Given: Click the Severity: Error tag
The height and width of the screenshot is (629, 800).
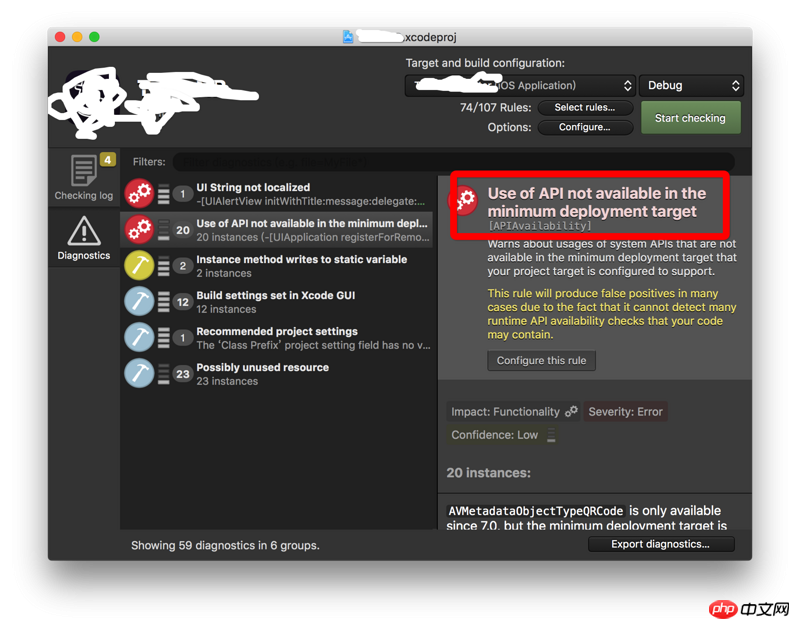Looking at the screenshot, I should 626,412.
